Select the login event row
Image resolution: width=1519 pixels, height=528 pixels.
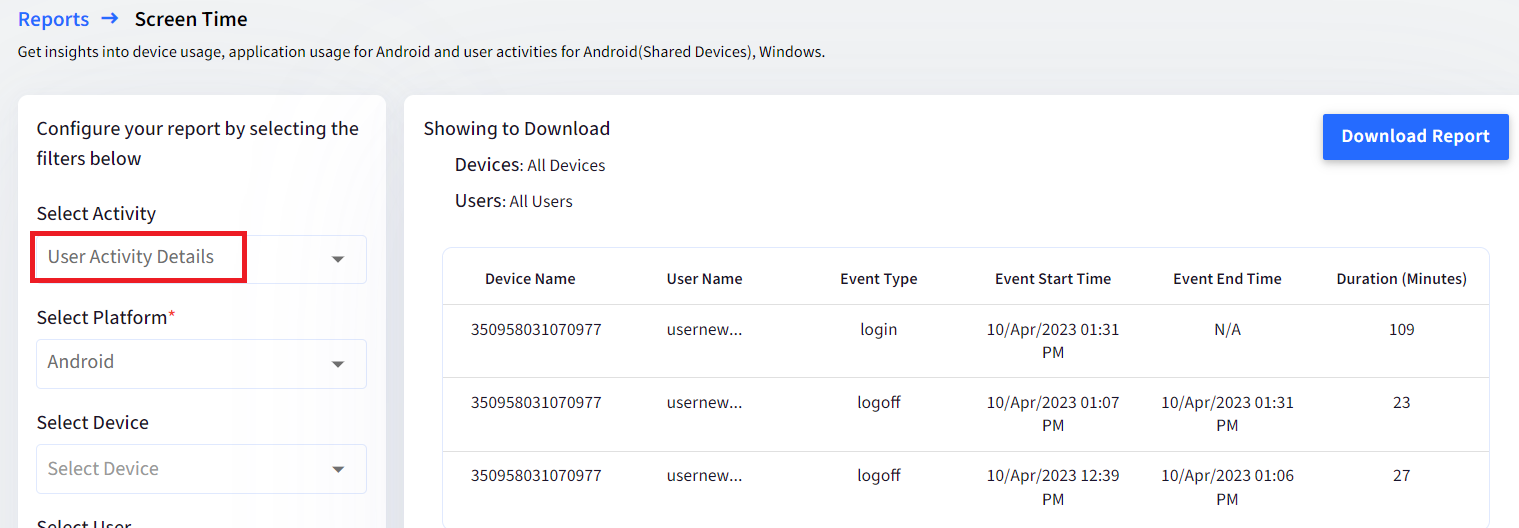pyautogui.click(x=966, y=341)
